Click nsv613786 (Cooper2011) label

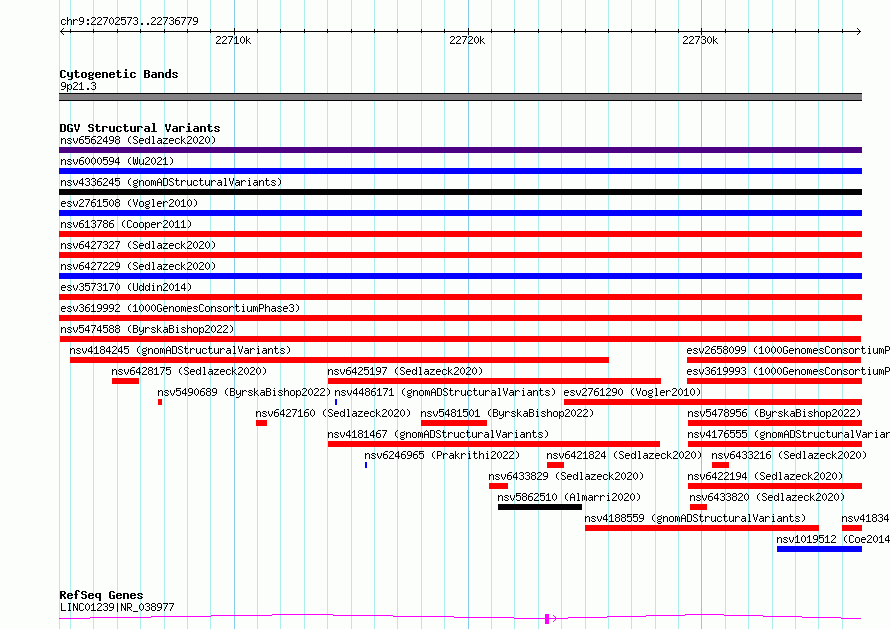[x=126, y=224]
